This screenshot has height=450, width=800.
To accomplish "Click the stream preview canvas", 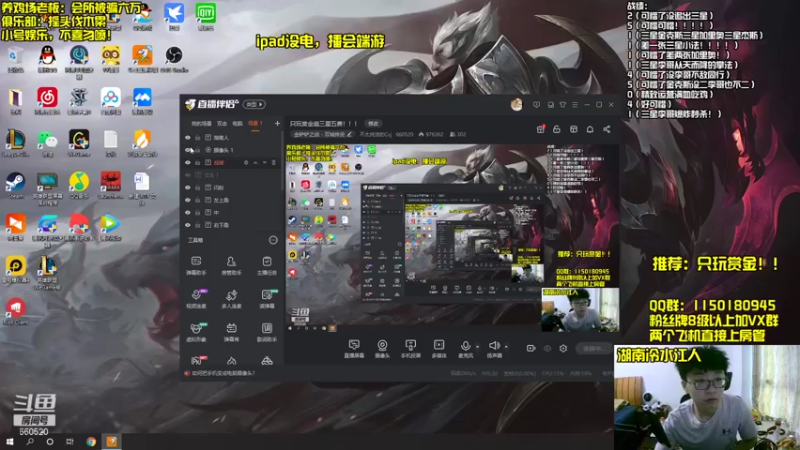I will pyautogui.click(x=452, y=238).
